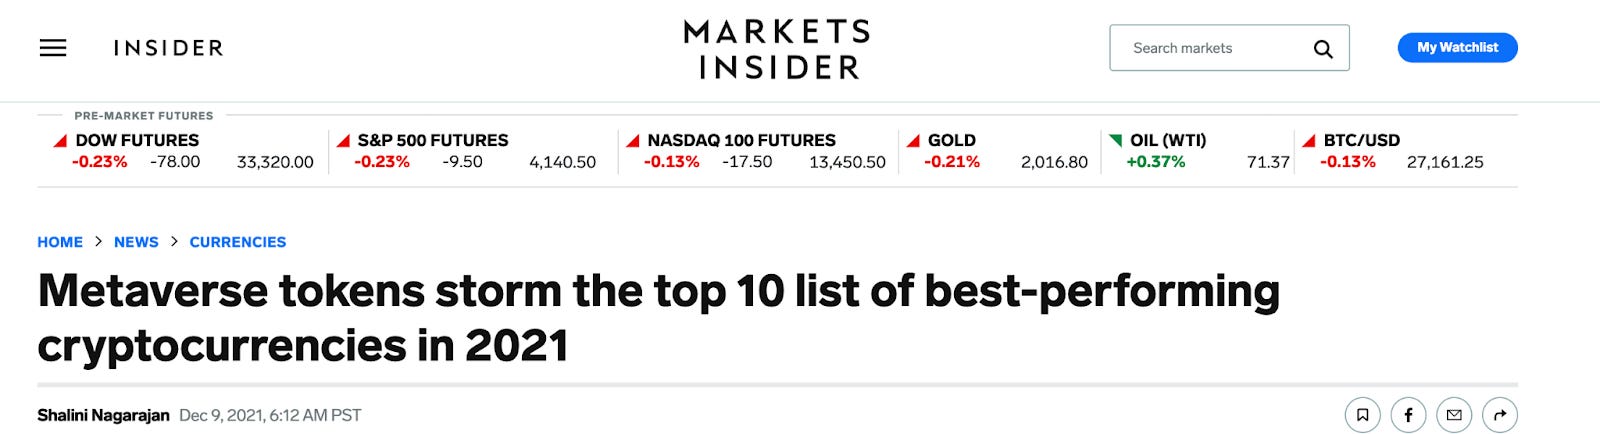The image size is (1600, 434).
Task: Go to HOME breadcrumb link
Action: (x=60, y=242)
